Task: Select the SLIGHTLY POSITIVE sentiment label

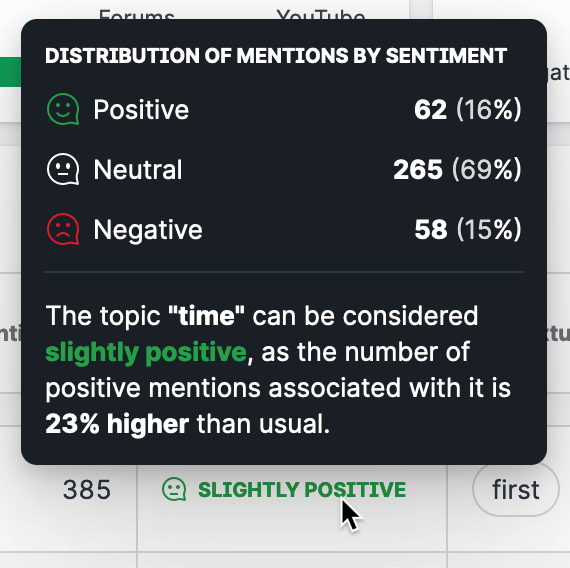Action: coord(302,489)
